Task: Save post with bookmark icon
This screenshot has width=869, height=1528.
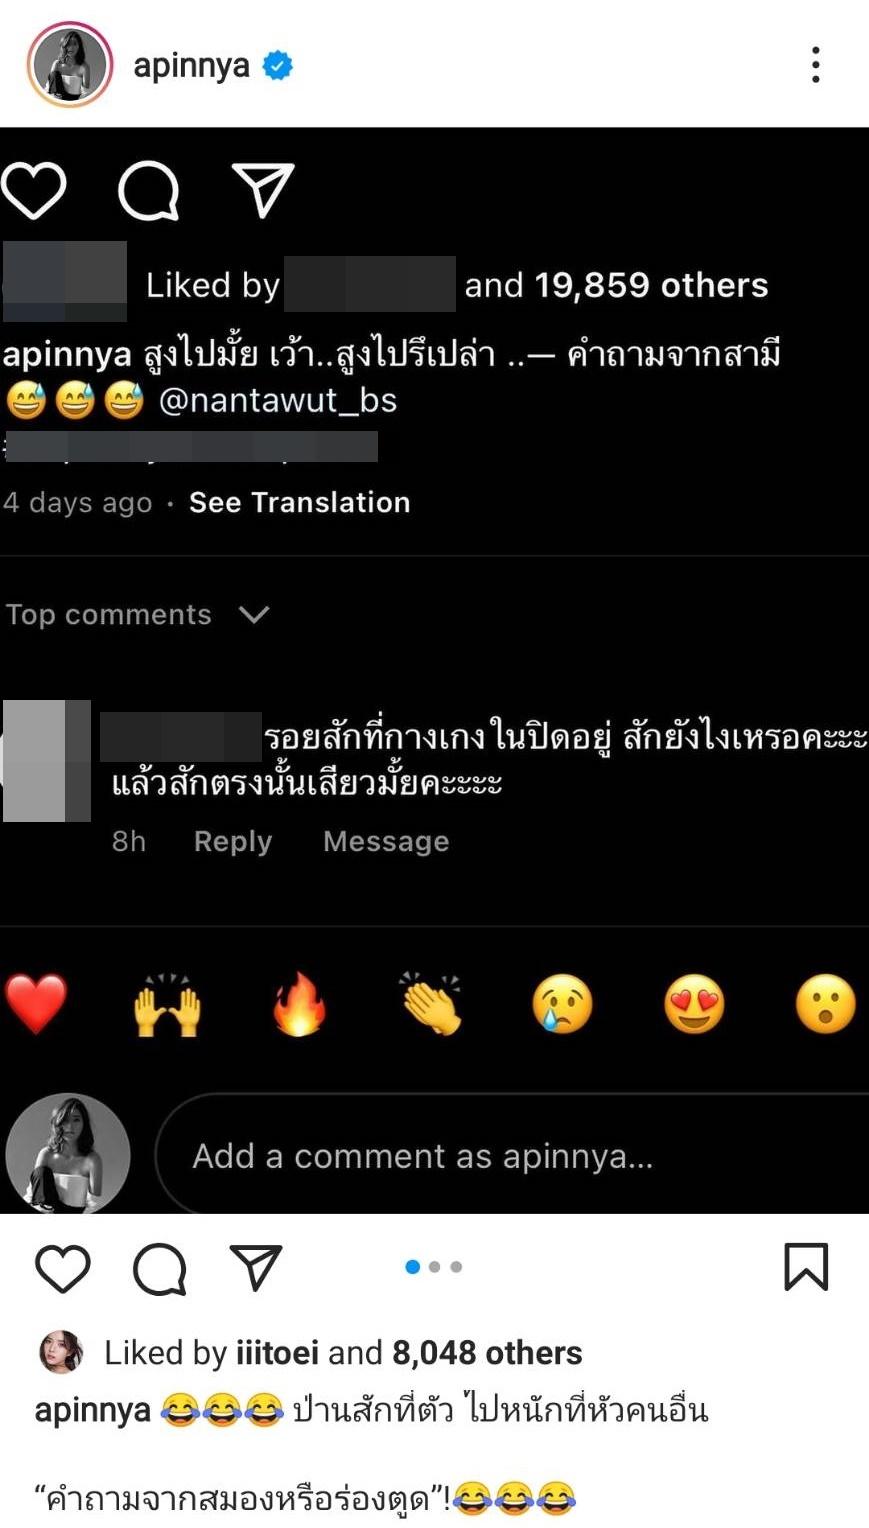Action: [806, 1267]
